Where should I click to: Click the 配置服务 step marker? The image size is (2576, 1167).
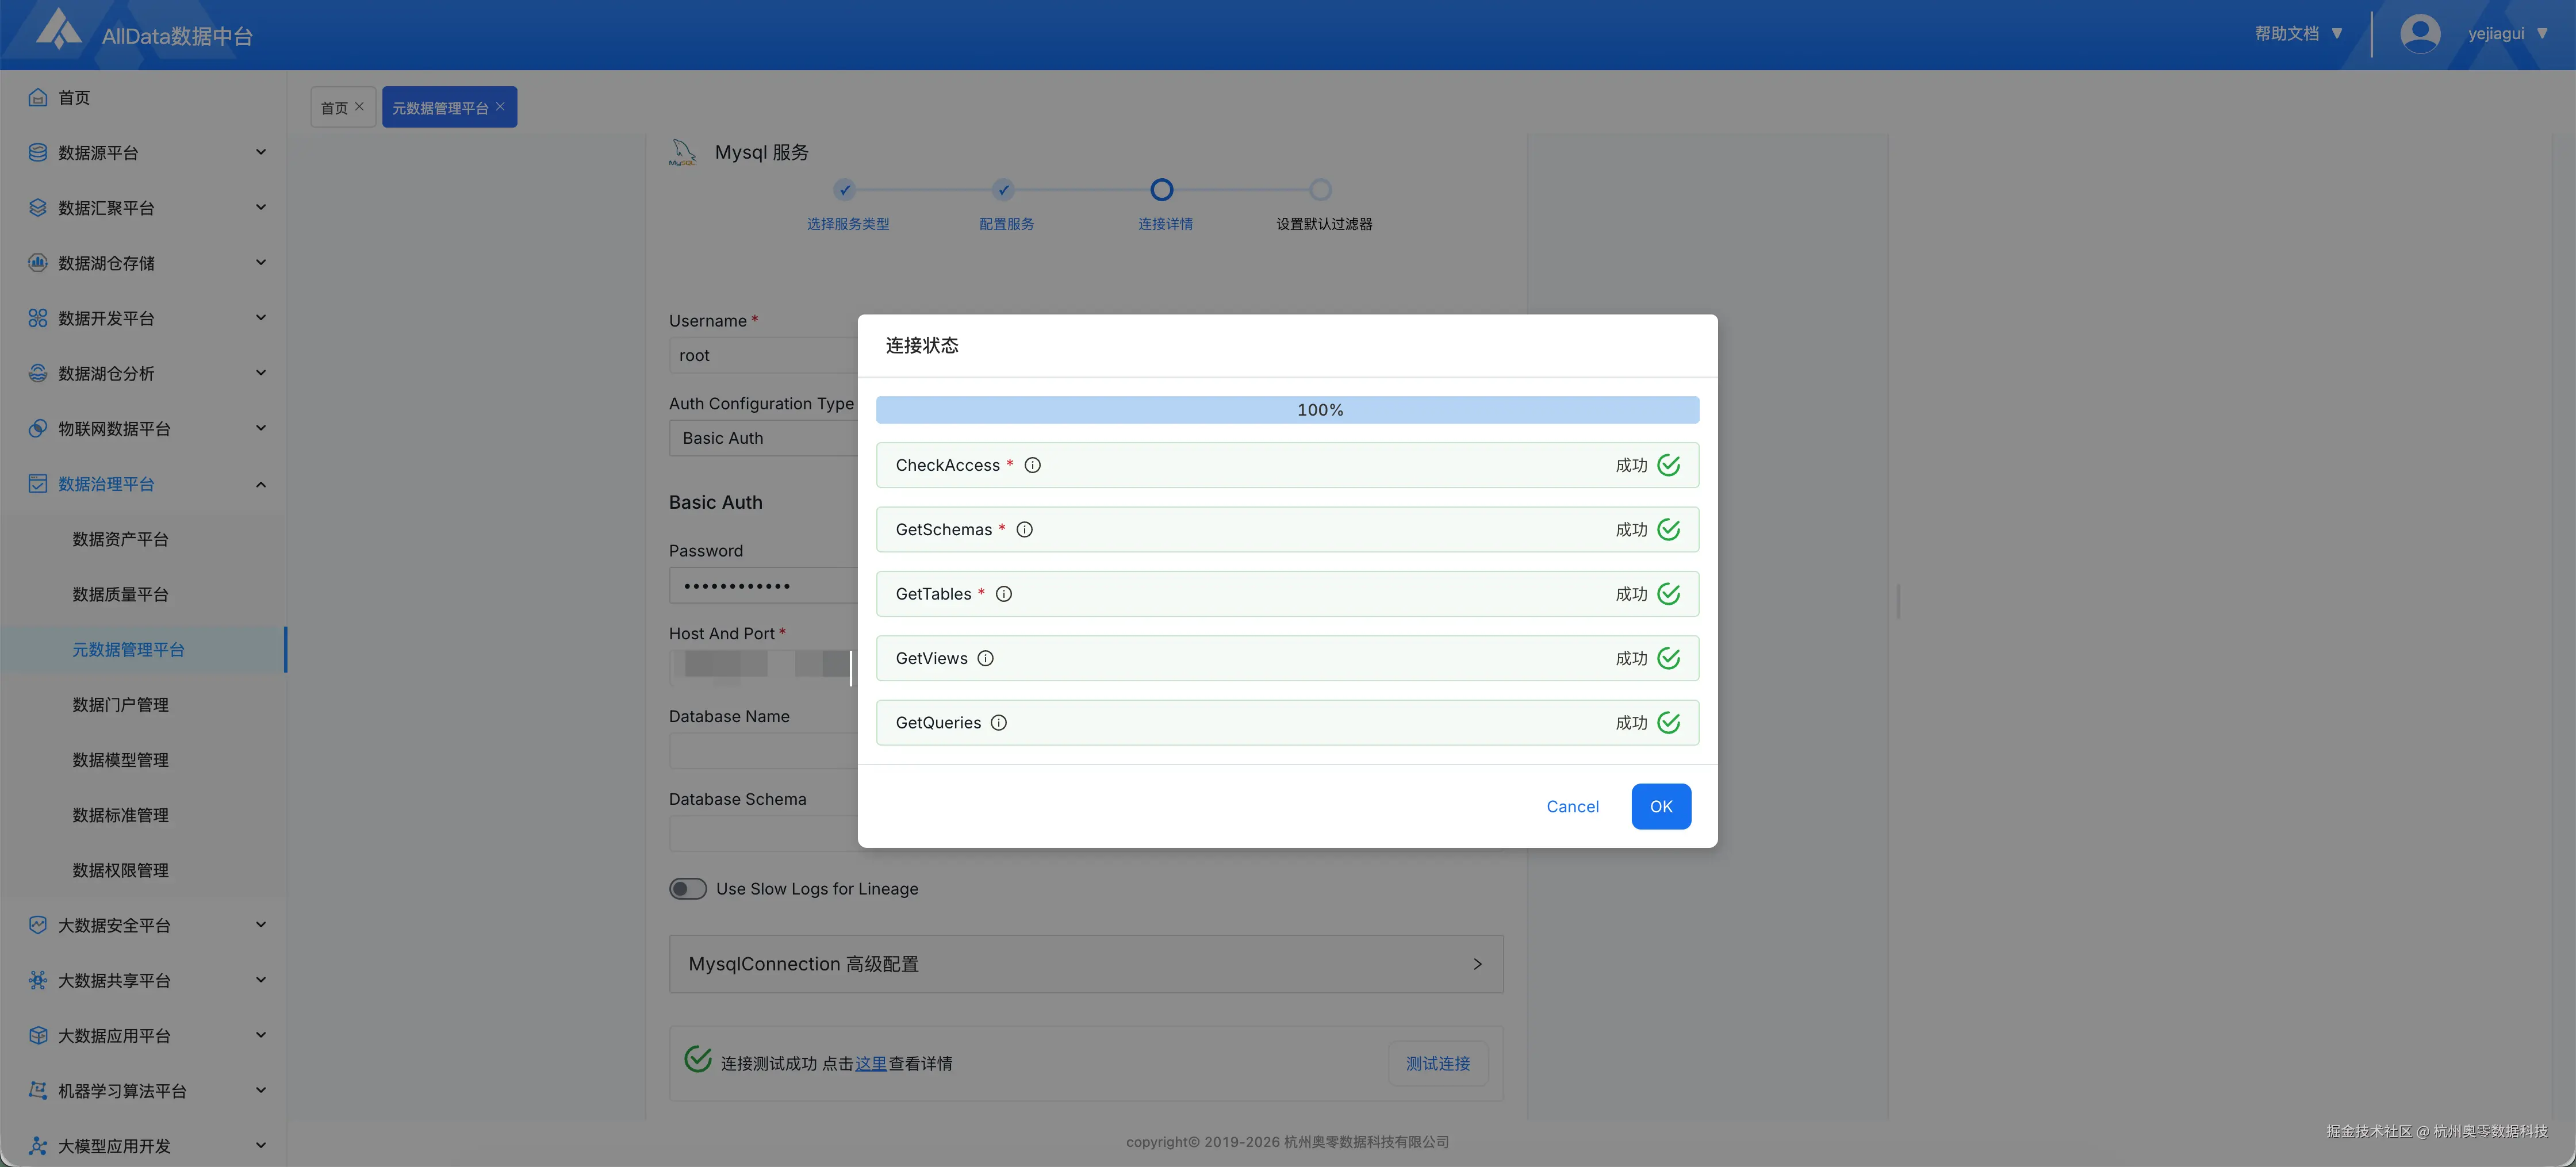[1003, 189]
